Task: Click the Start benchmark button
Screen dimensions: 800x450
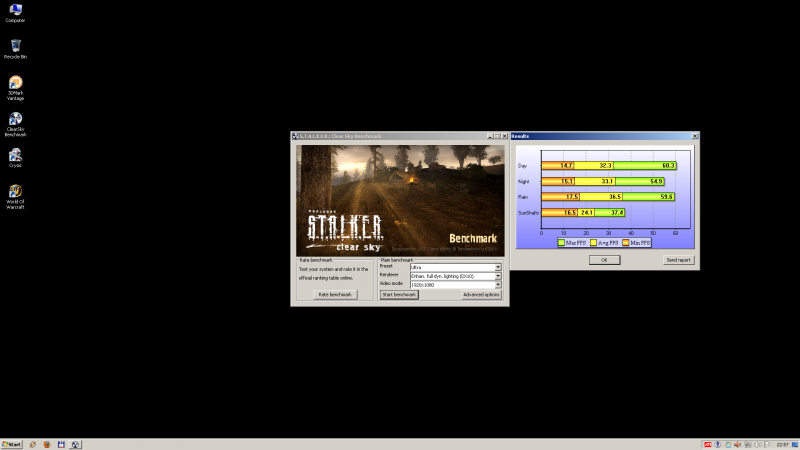Action: (x=399, y=294)
